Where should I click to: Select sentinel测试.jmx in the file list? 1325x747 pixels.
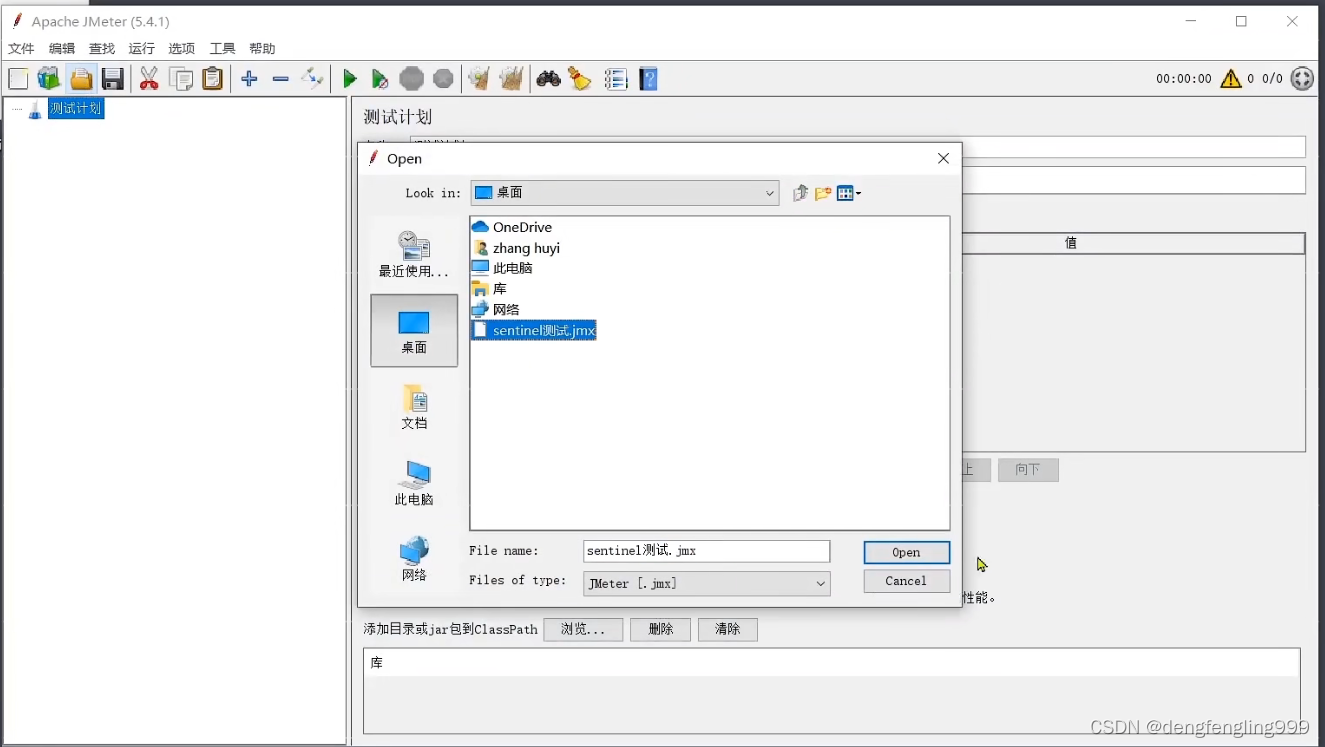pos(534,330)
